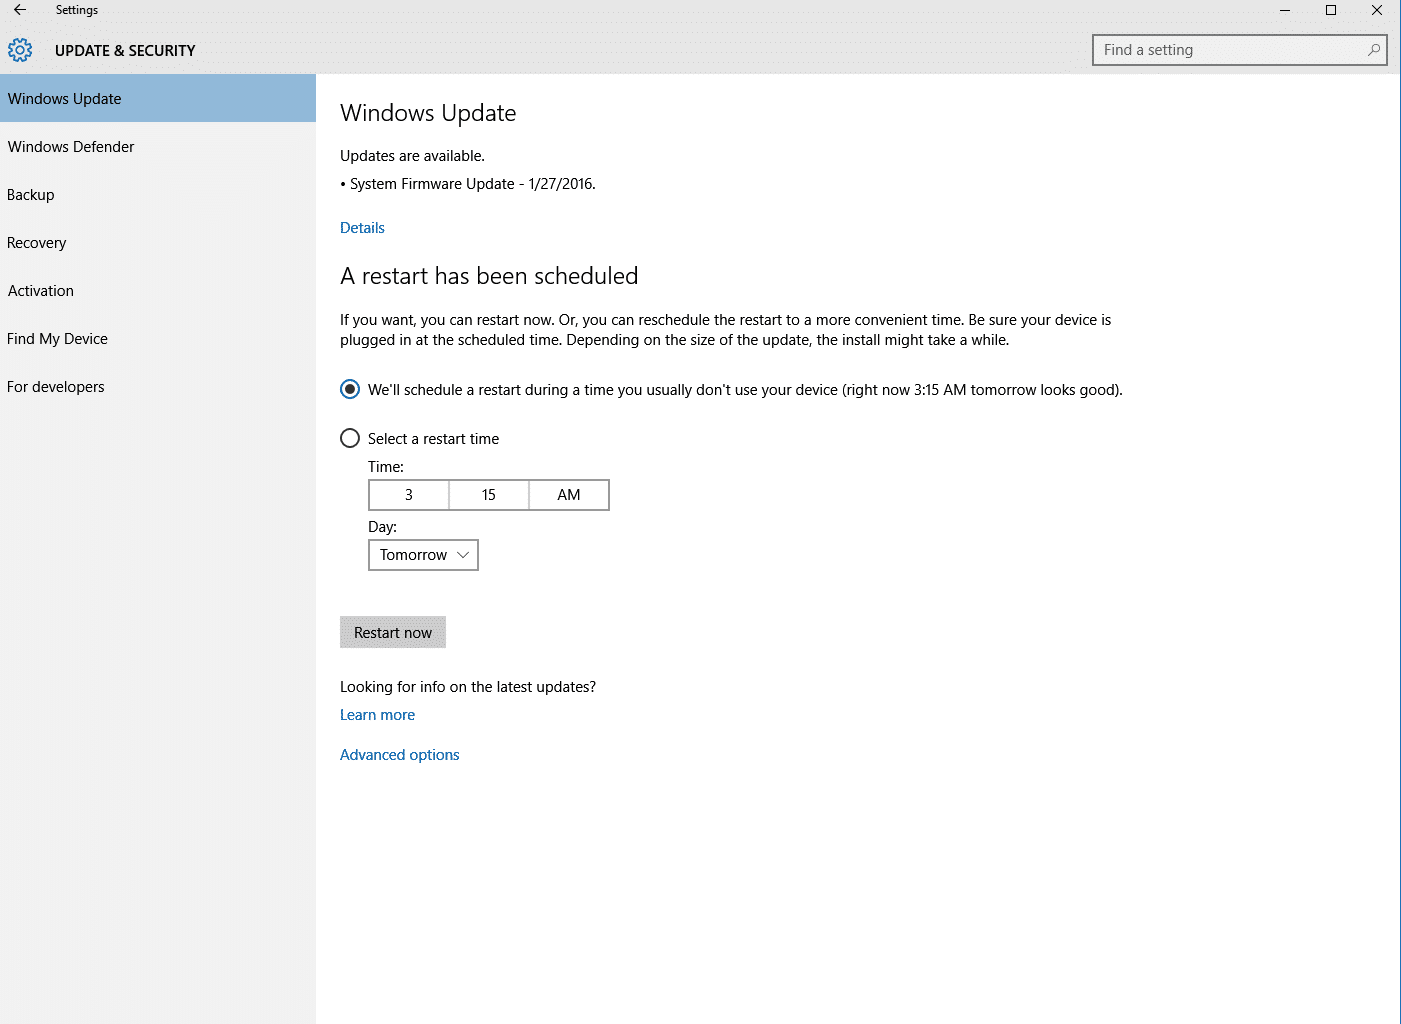
Task: Click 'Updates are available.' status text
Action: (412, 156)
